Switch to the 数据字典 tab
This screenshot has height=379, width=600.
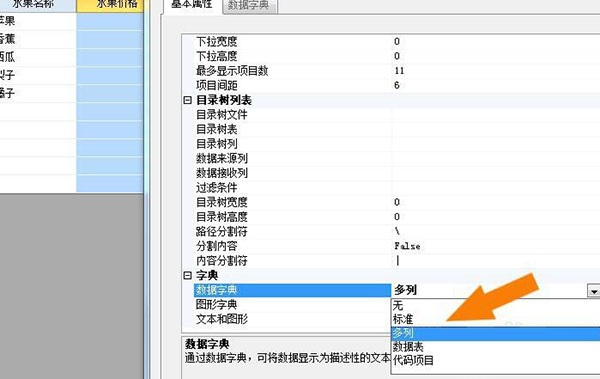coord(249,6)
